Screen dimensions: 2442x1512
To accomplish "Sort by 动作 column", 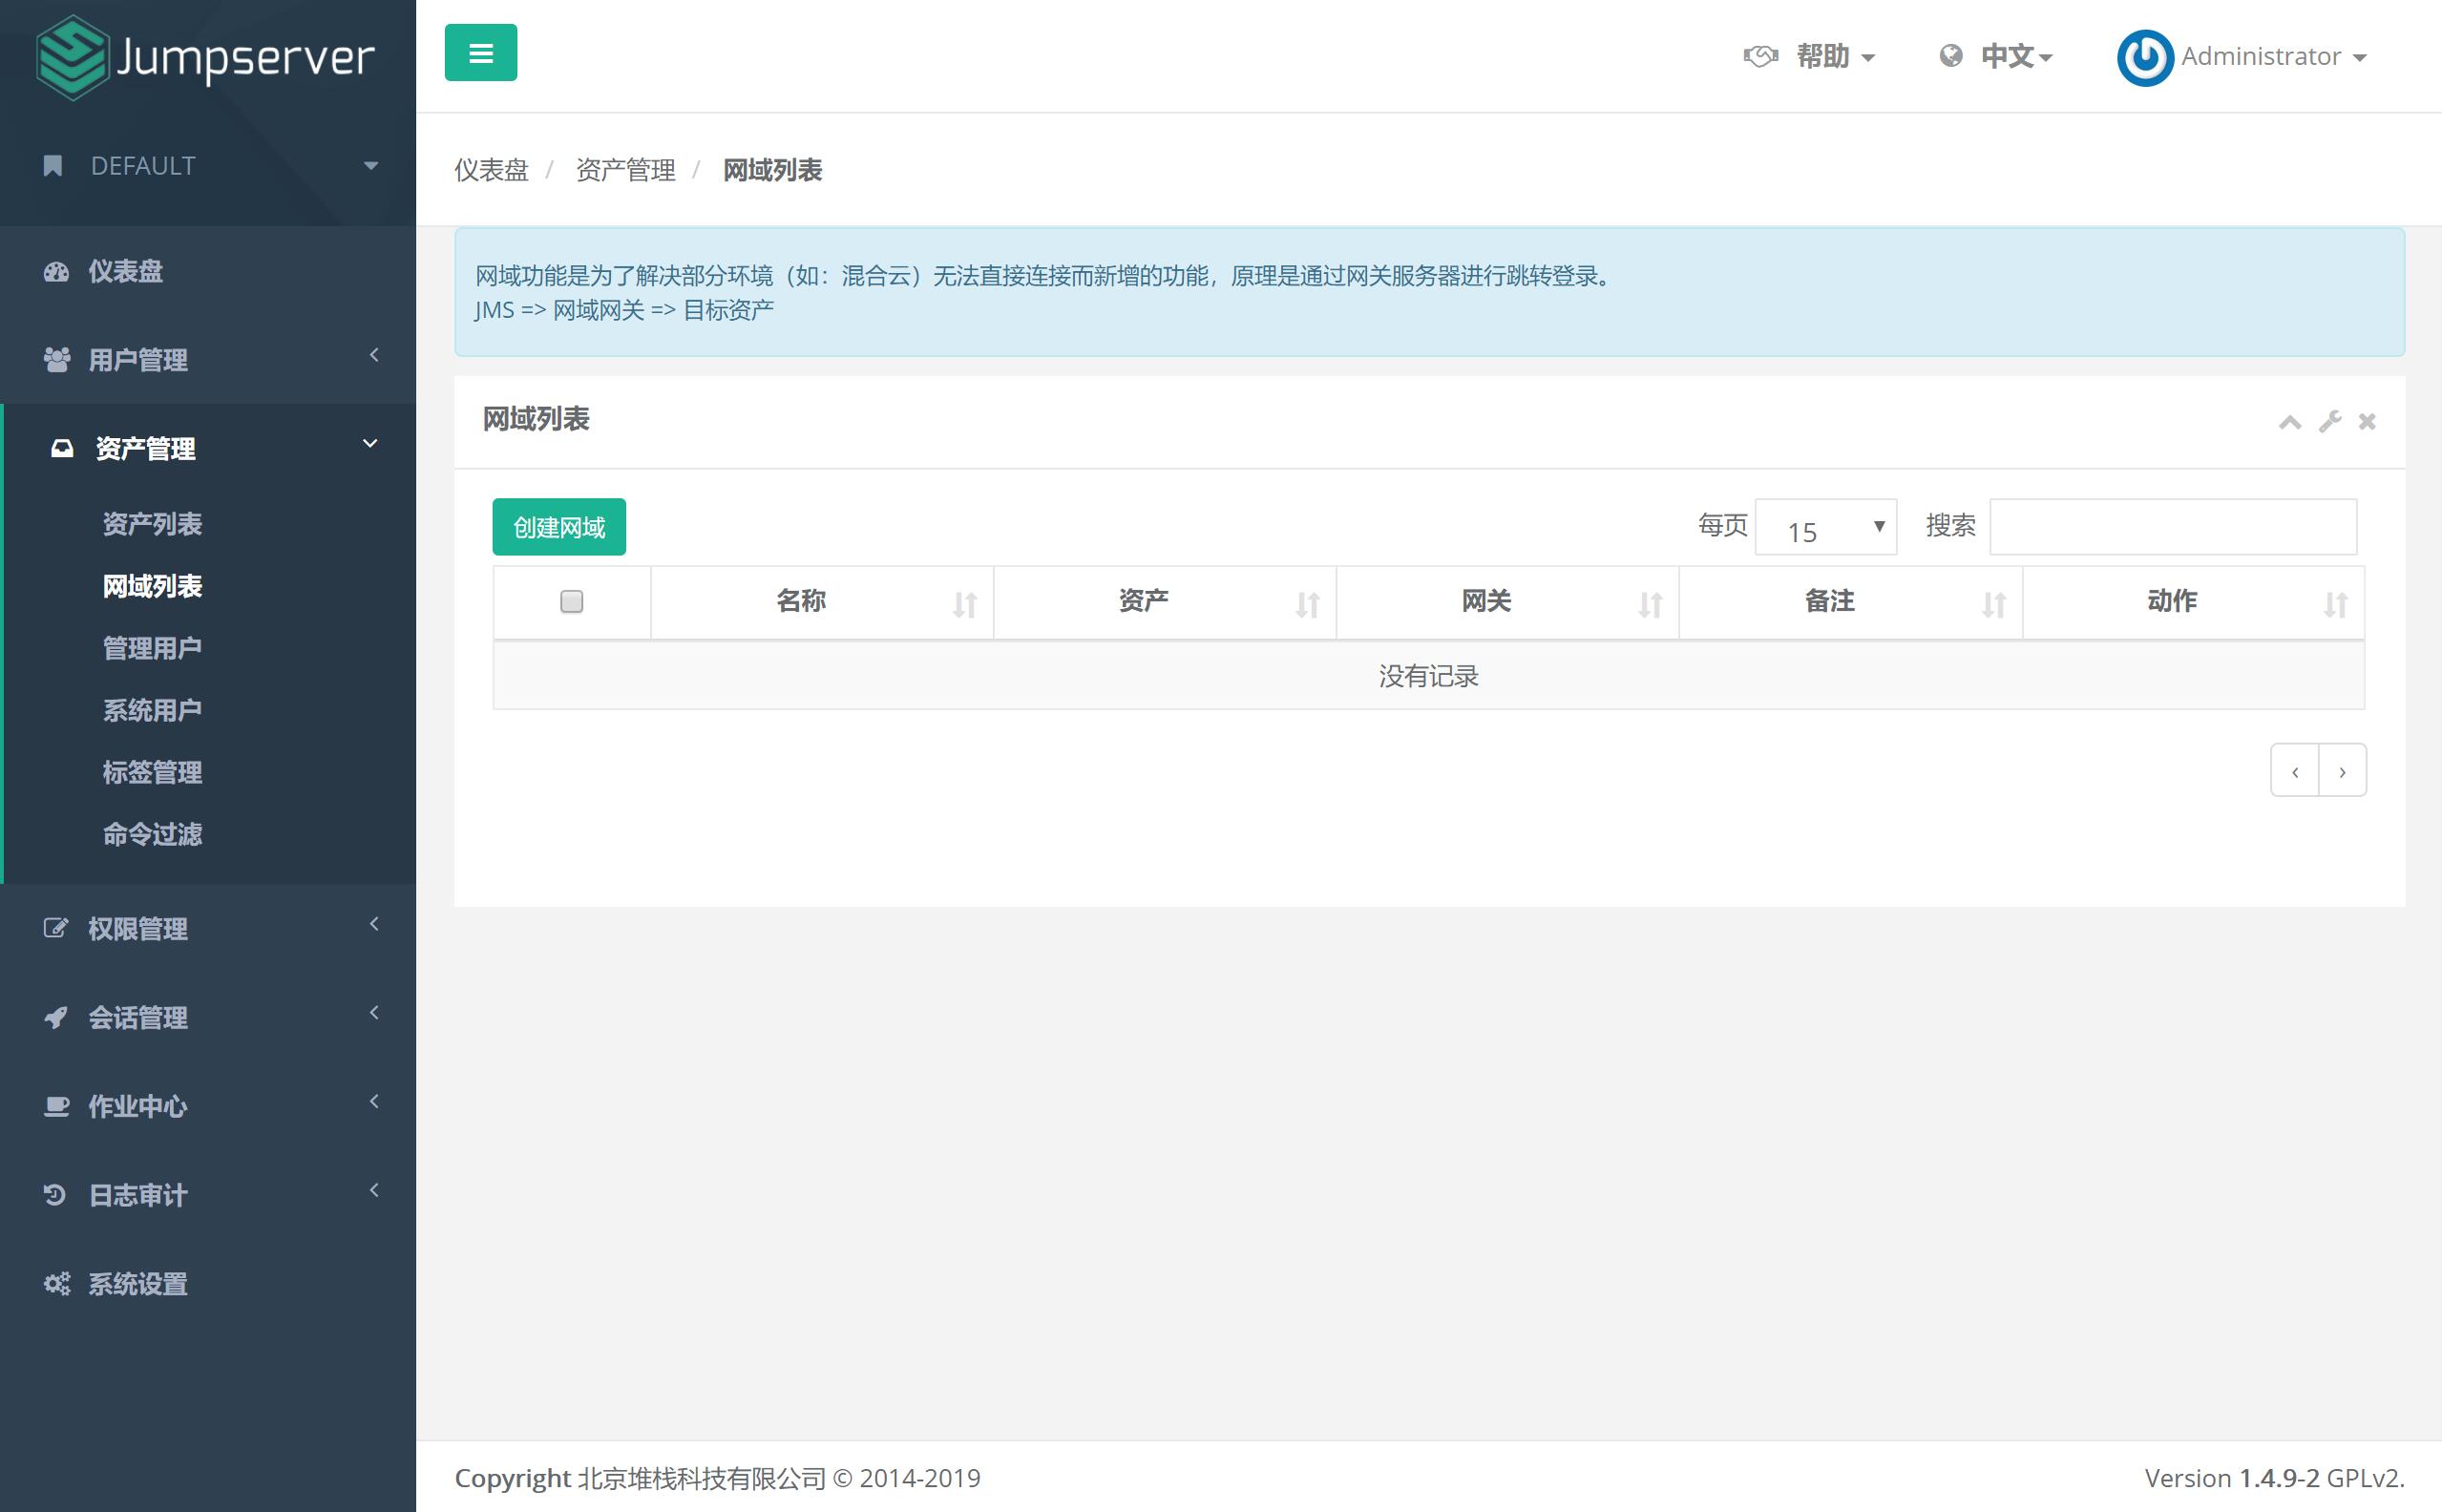I will click(2194, 602).
